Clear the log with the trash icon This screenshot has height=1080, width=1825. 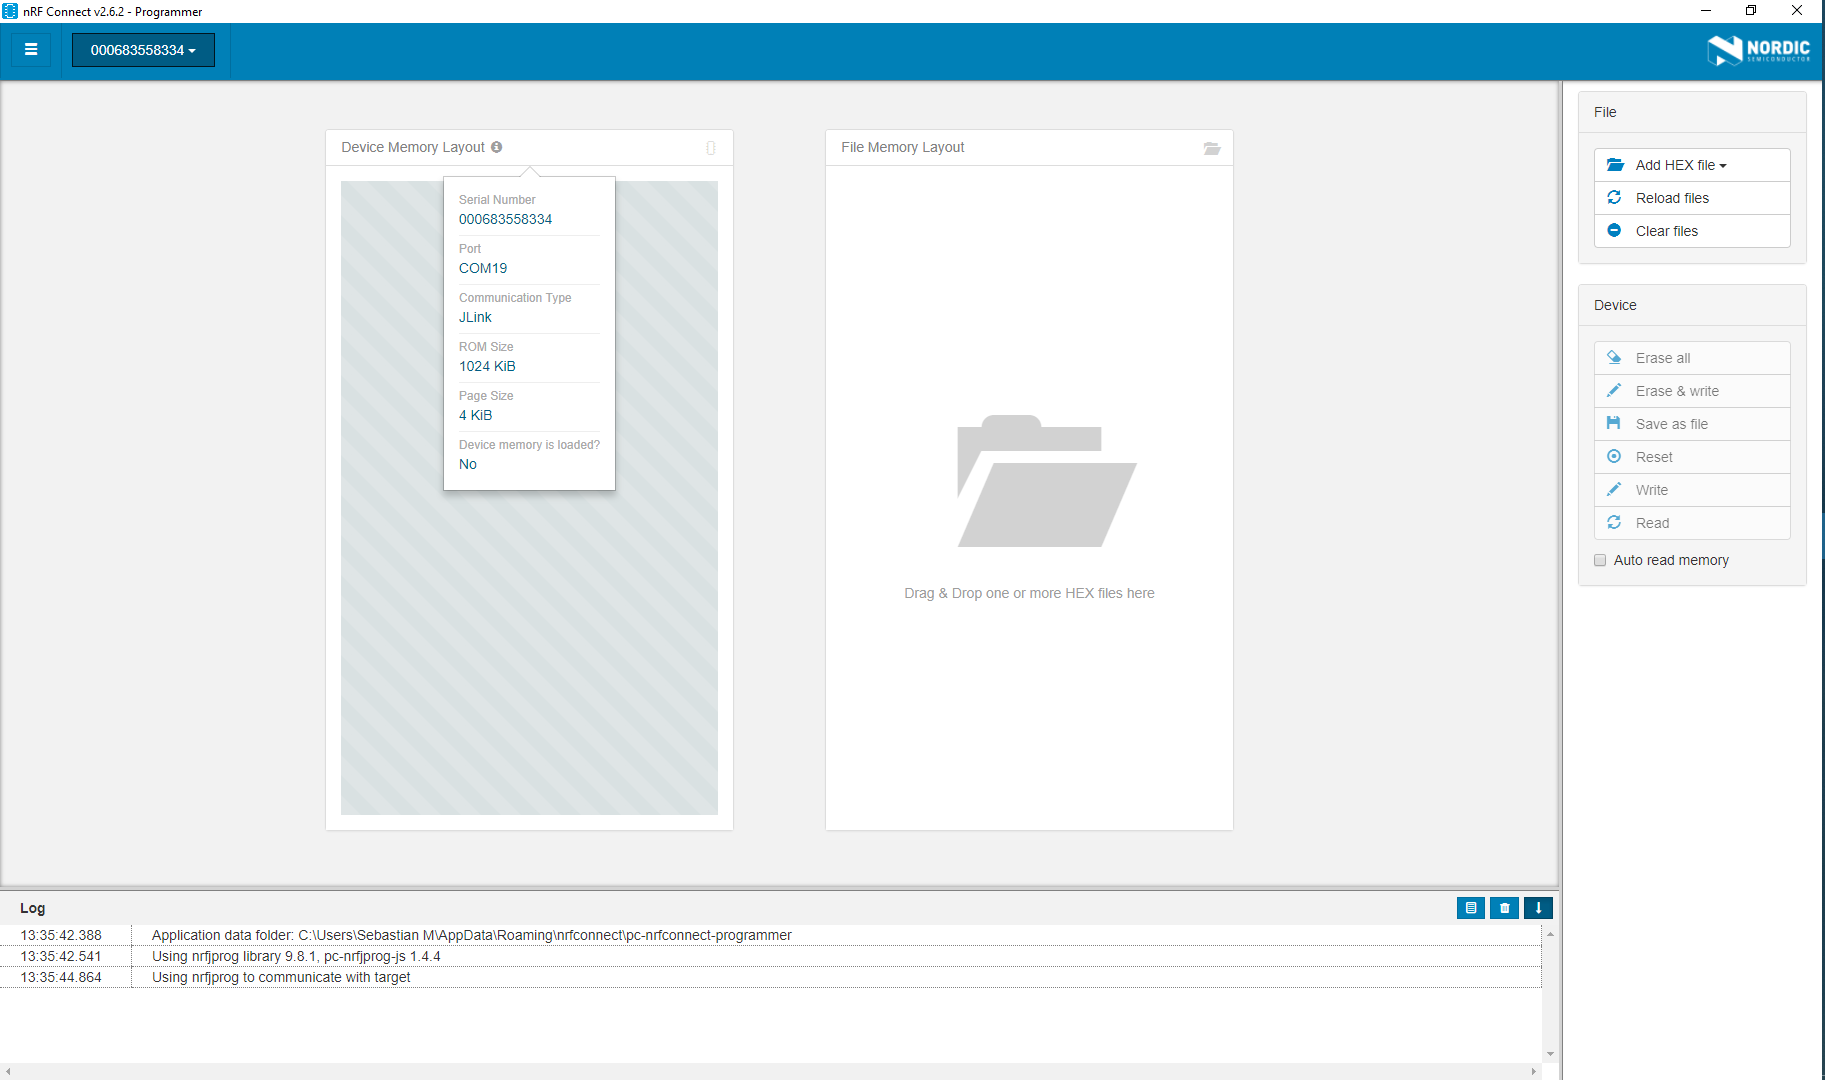1504,908
